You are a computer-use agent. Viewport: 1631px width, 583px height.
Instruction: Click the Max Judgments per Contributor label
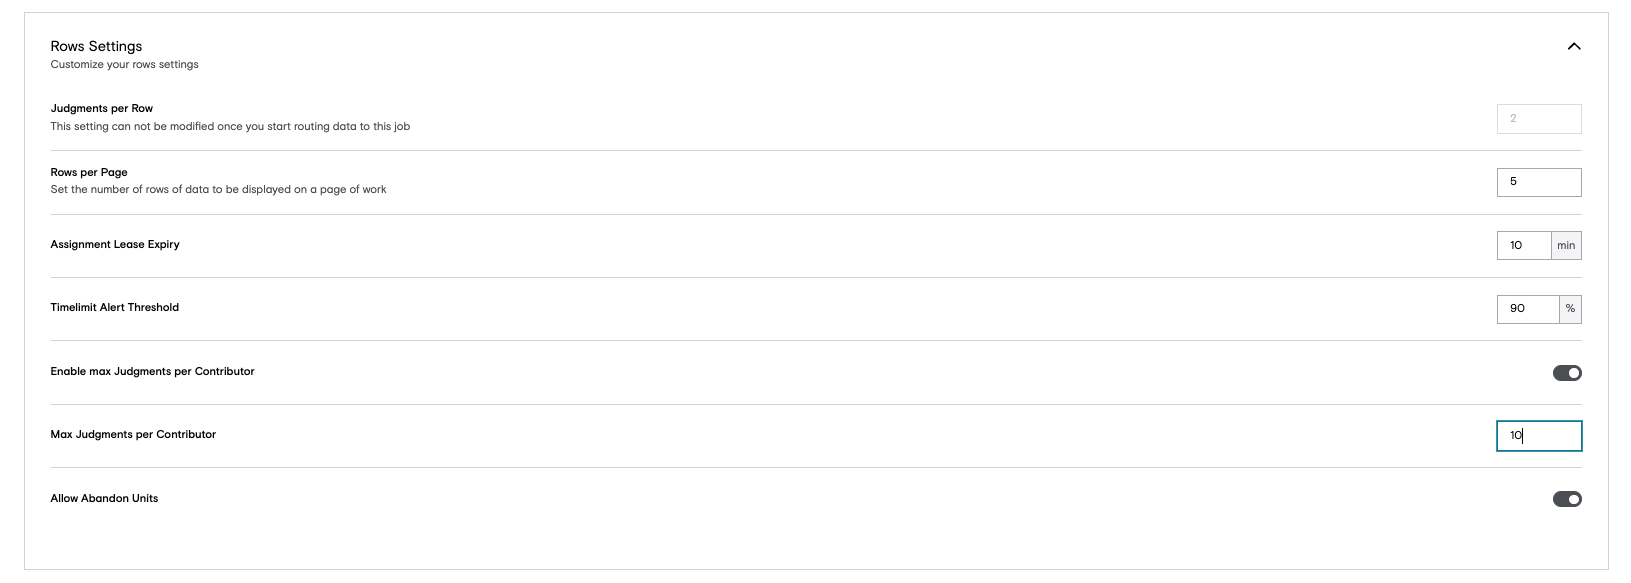133,434
